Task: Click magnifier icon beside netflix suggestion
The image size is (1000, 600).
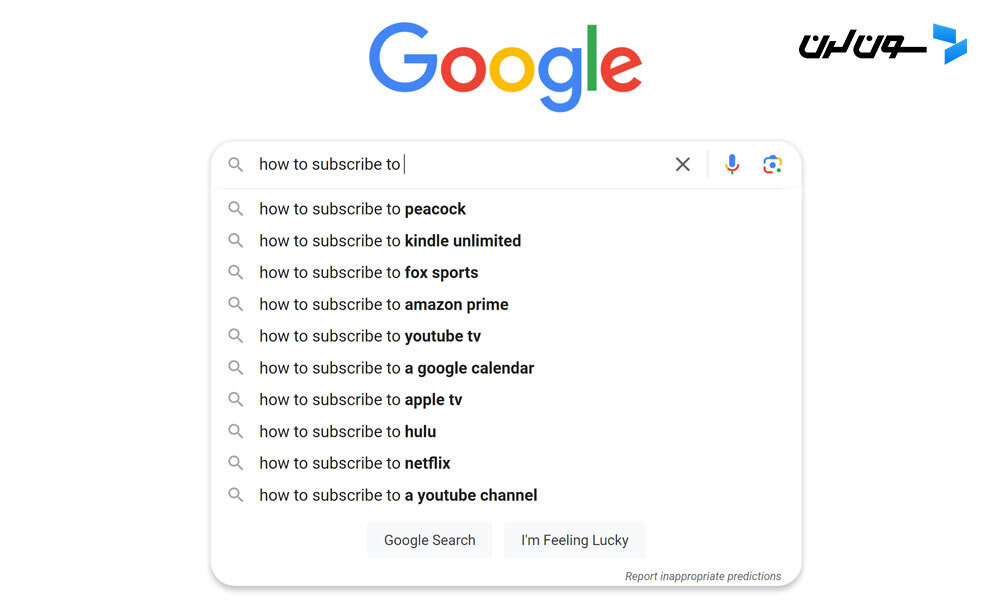Action: click(235, 463)
